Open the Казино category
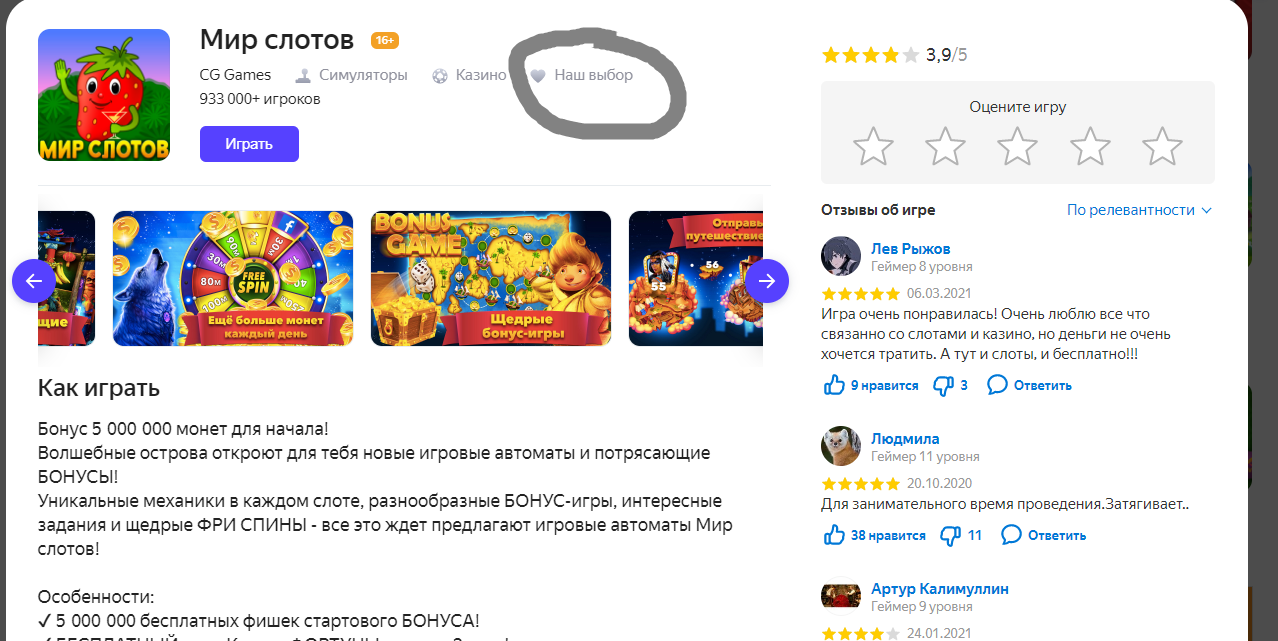 (469, 75)
